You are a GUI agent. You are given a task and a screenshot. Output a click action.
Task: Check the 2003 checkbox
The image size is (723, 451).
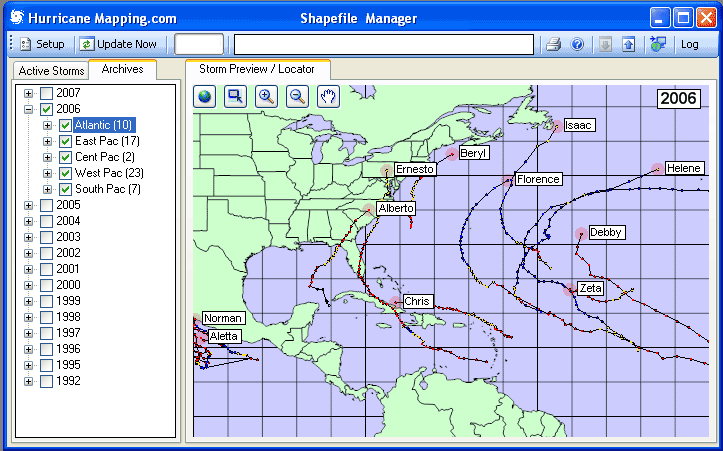[x=46, y=237]
